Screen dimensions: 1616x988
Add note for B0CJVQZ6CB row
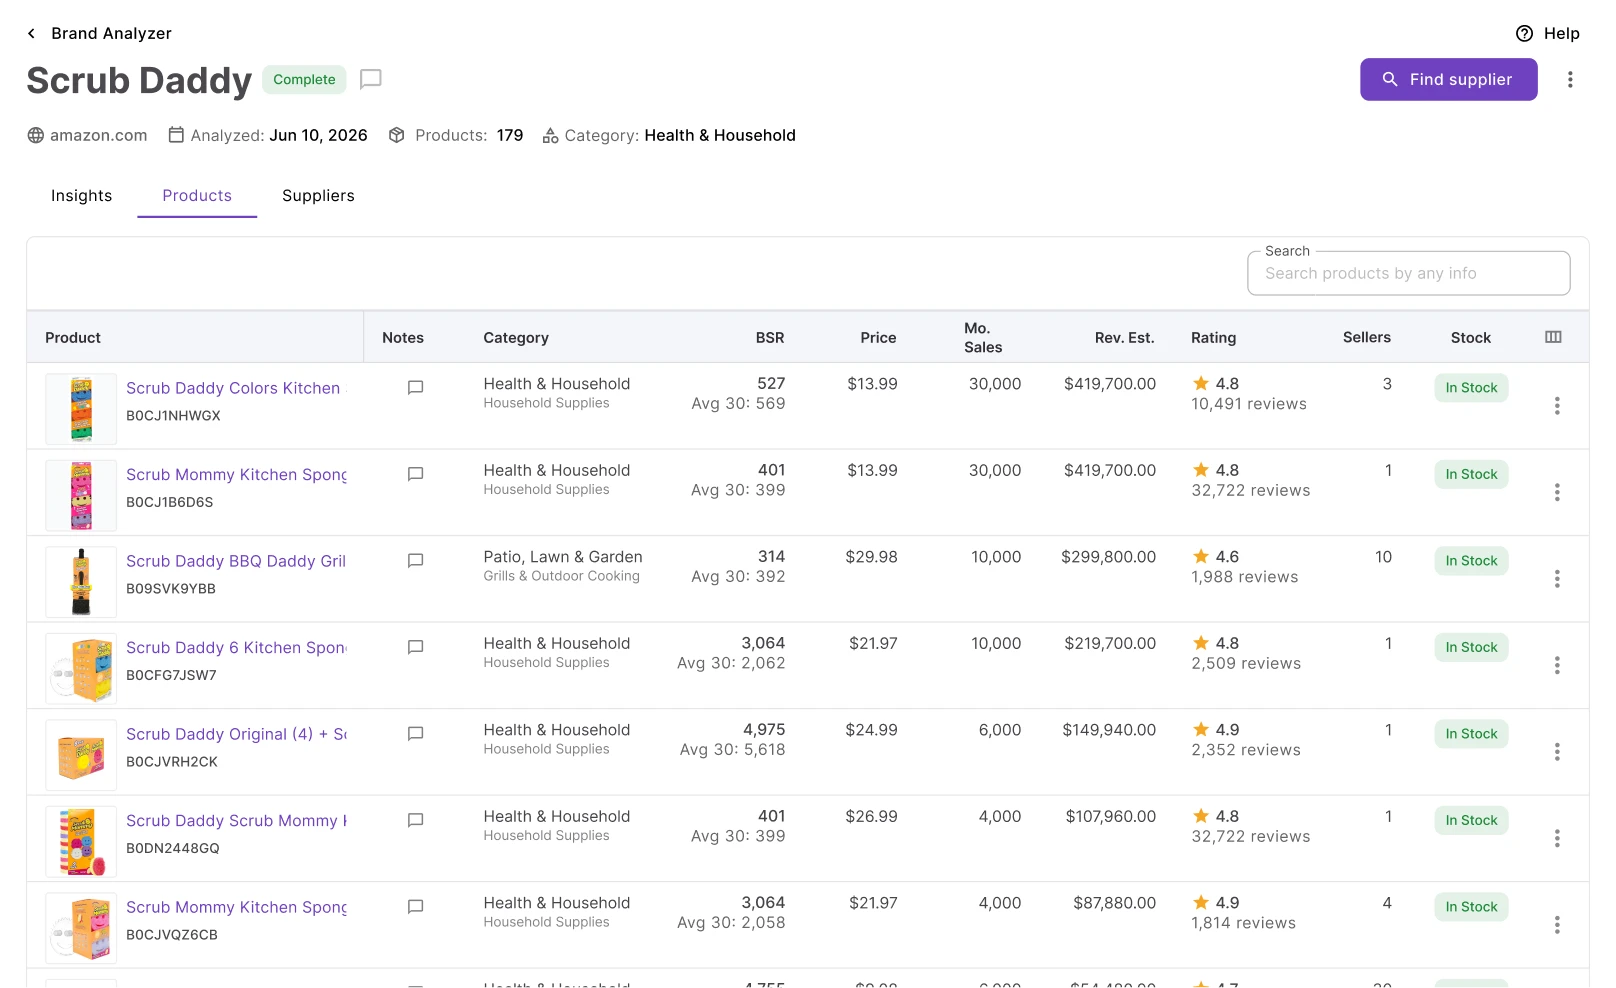point(416,907)
